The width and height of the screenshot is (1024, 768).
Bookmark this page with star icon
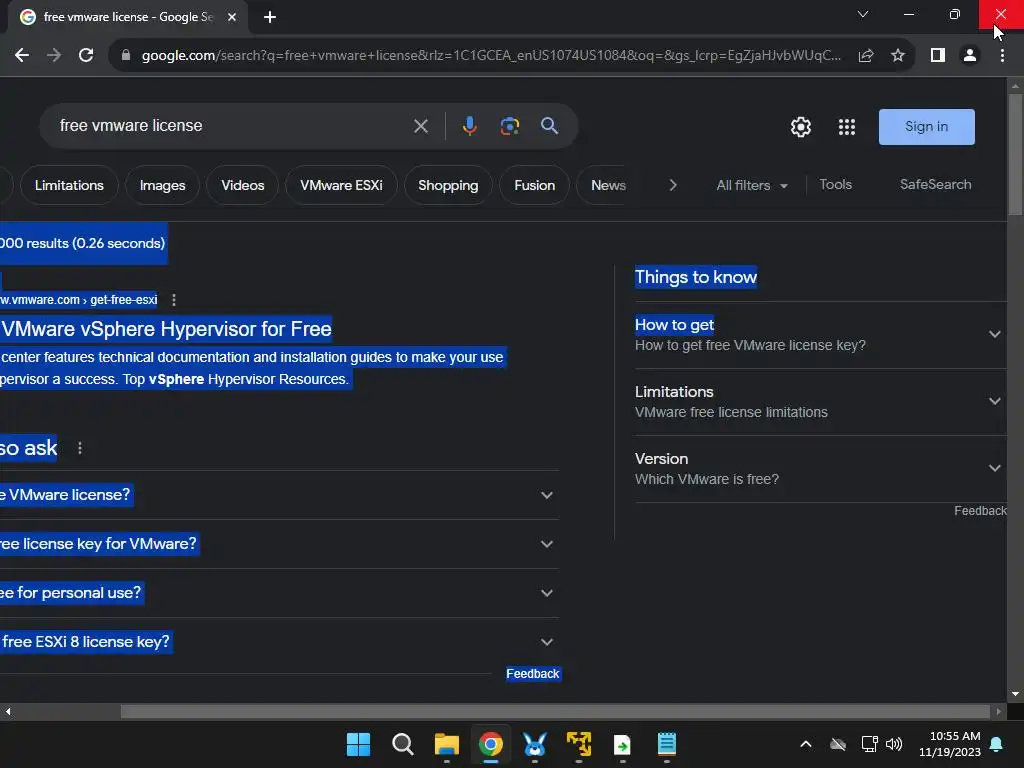pos(898,56)
